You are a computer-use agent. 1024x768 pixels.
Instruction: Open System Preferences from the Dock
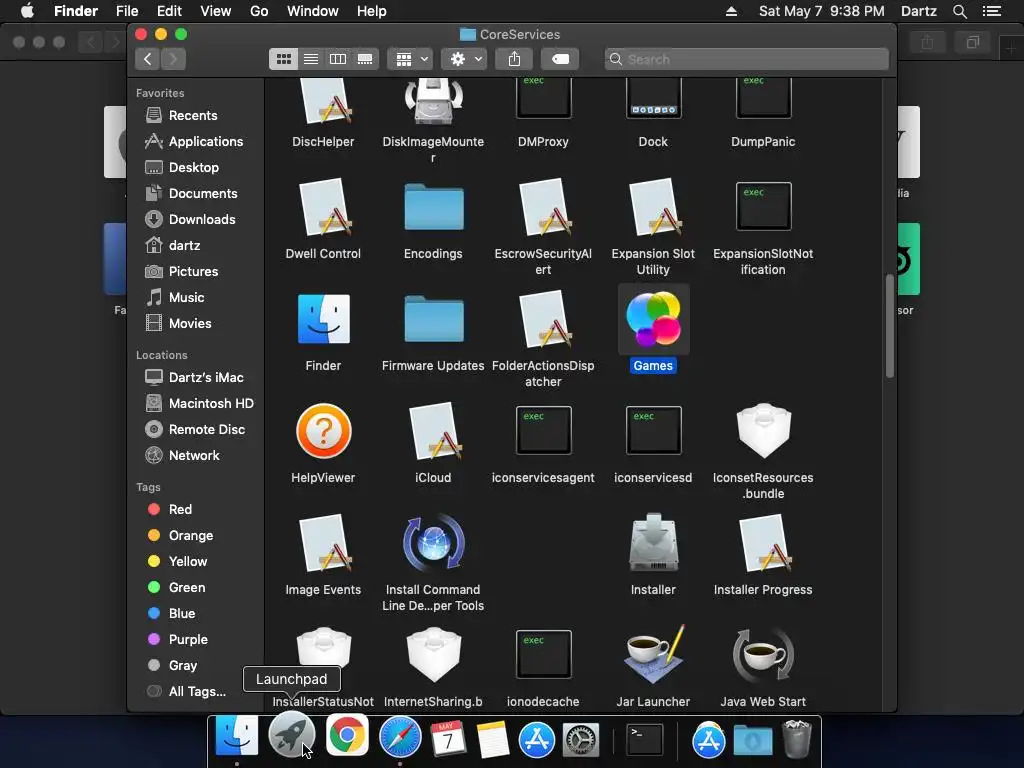click(581, 740)
